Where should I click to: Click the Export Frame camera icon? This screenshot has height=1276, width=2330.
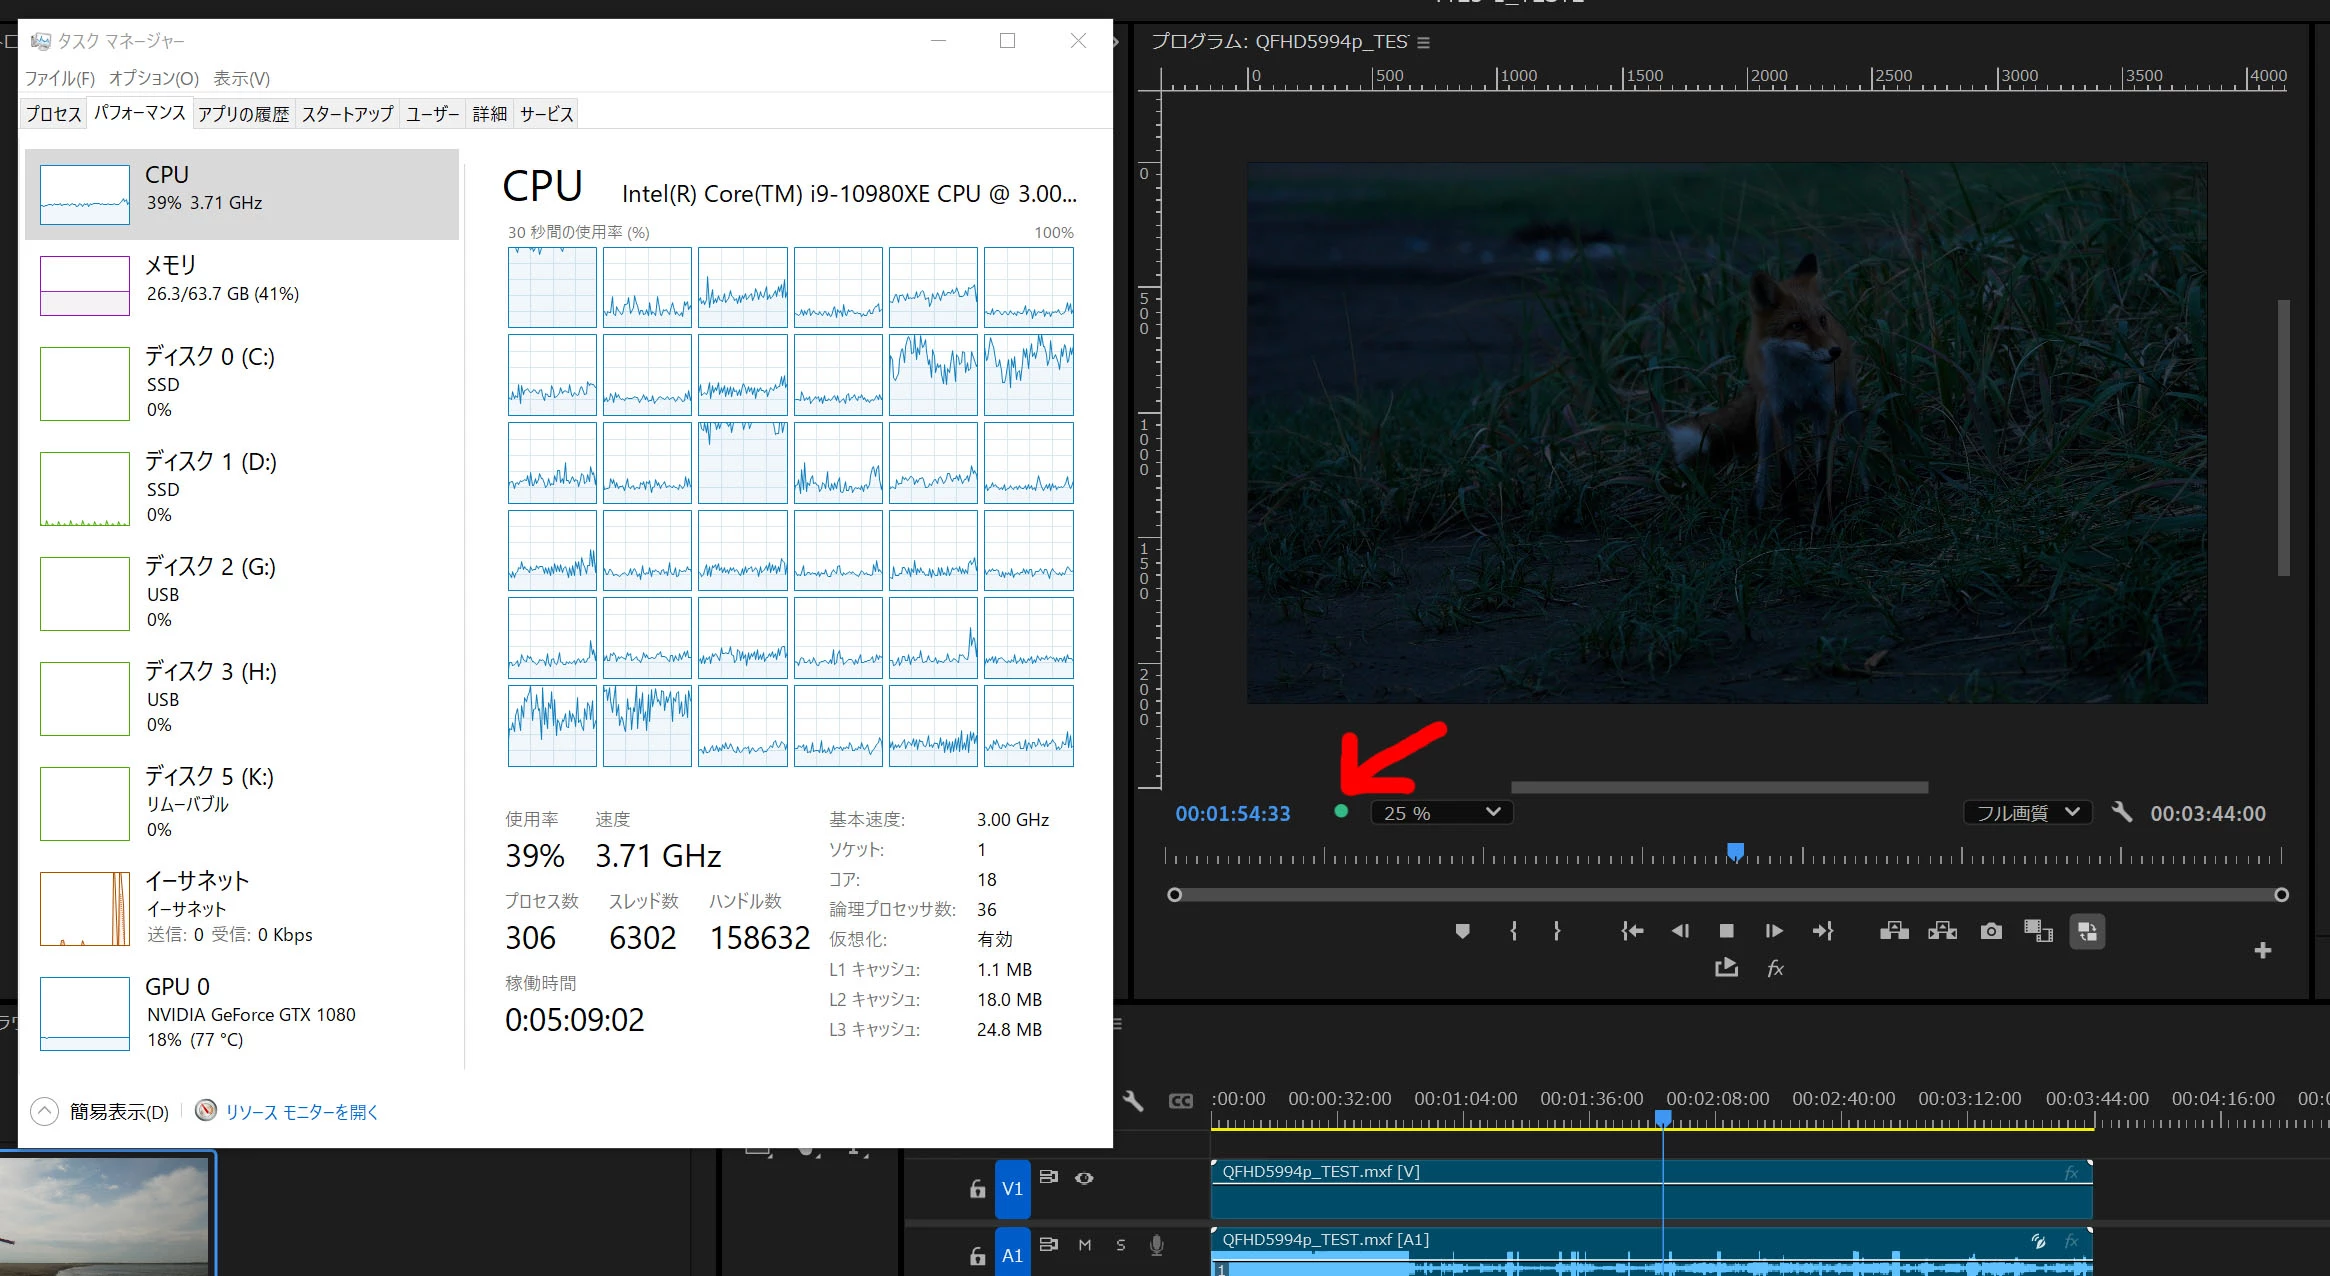tap(1991, 931)
